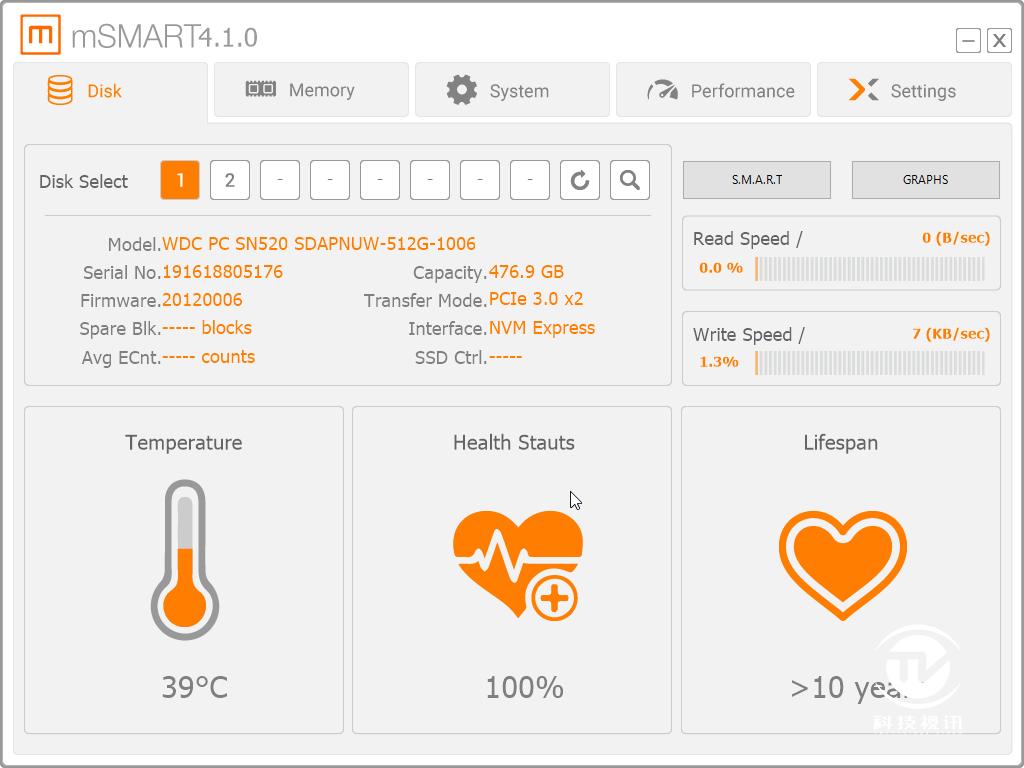This screenshot has height=768, width=1024.
Task: Click the 0.0 % read percentage
Action: (x=721, y=268)
